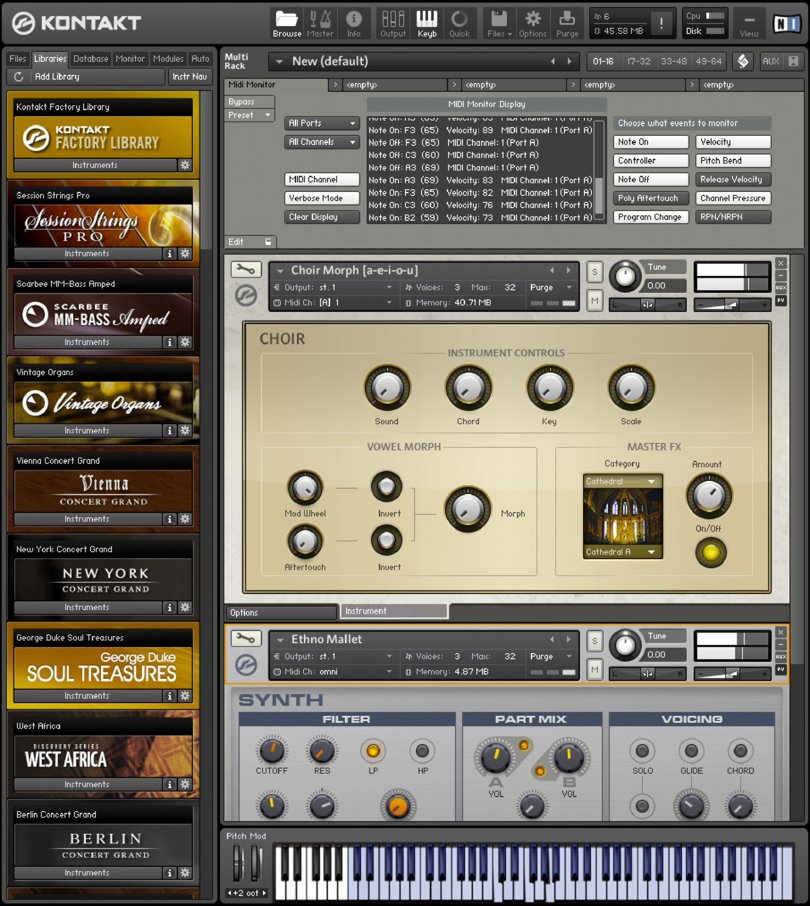
Task: Click the Purge icon in top toolbar
Action: (x=567, y=22)
